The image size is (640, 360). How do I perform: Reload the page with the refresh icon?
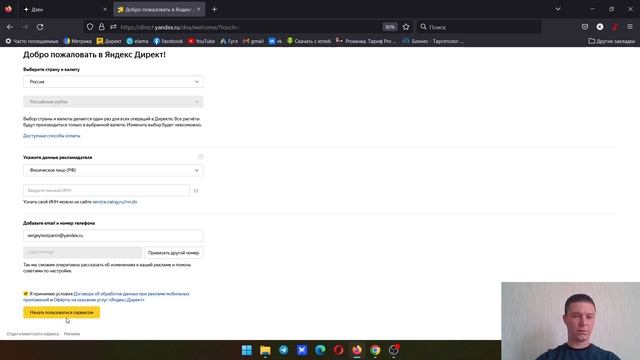tap(40, 27)
